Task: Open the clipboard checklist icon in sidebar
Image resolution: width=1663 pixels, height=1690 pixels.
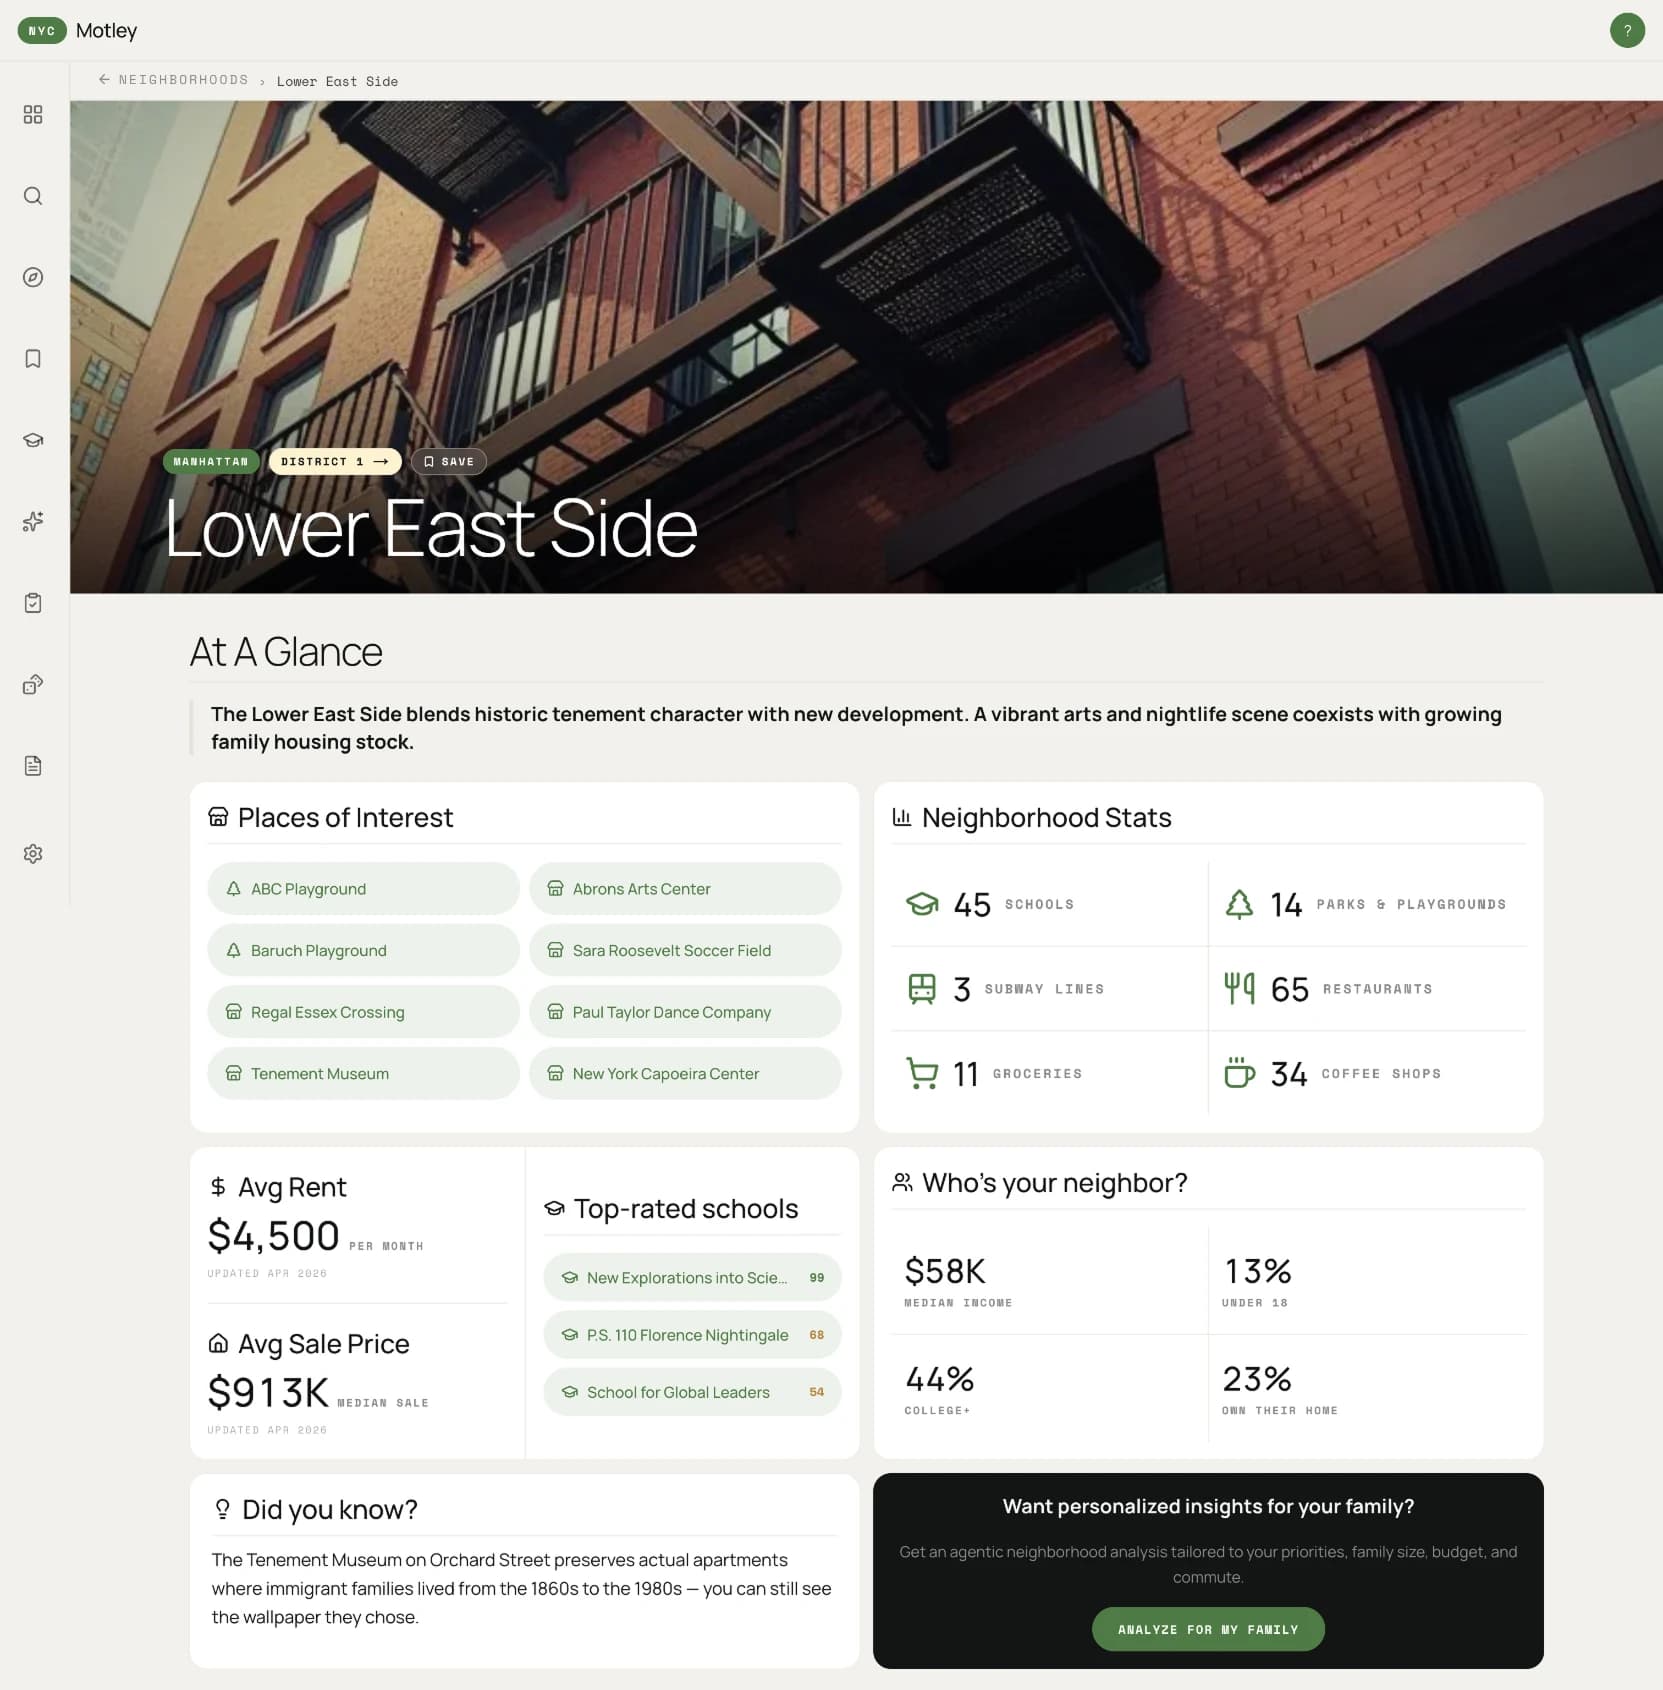Action: 33,603
